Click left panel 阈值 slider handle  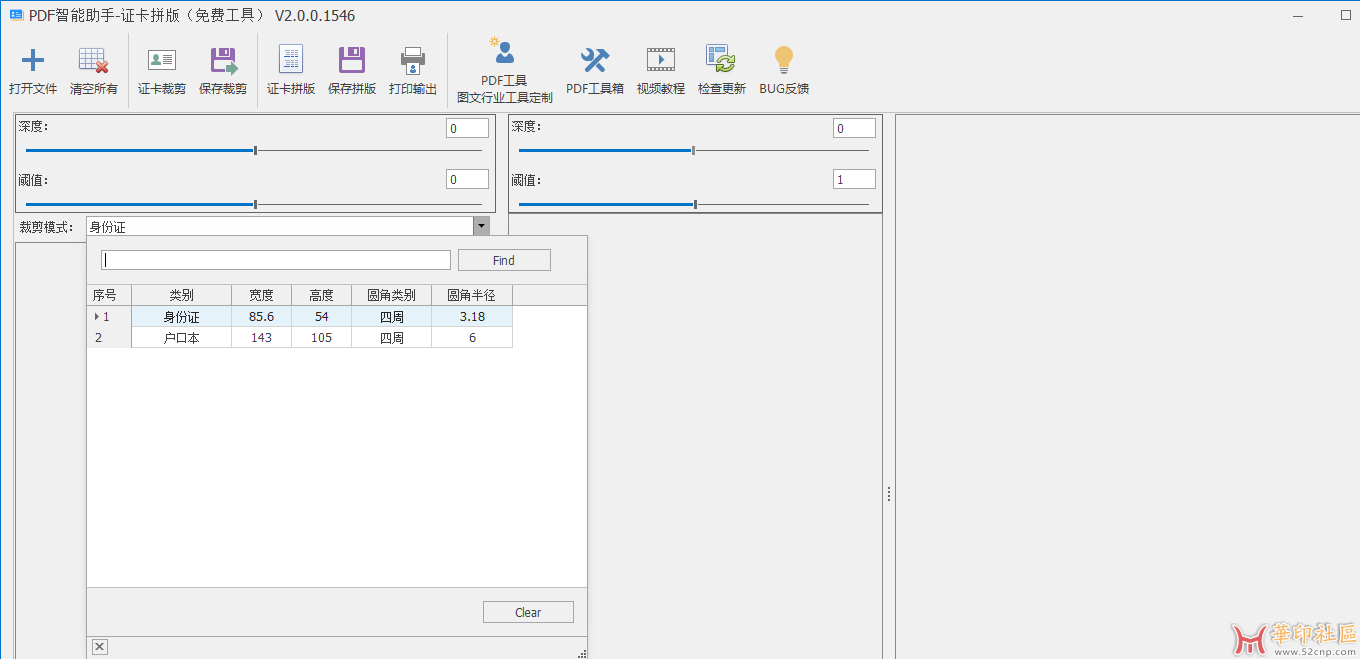[x=256, y=204]
